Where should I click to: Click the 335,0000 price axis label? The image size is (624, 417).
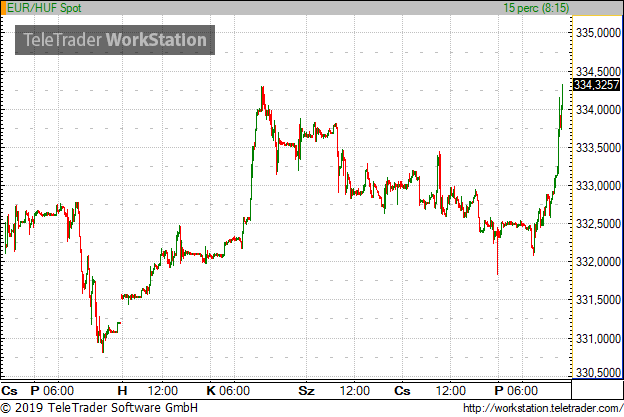pyautogui.click(x=599, y=33)
